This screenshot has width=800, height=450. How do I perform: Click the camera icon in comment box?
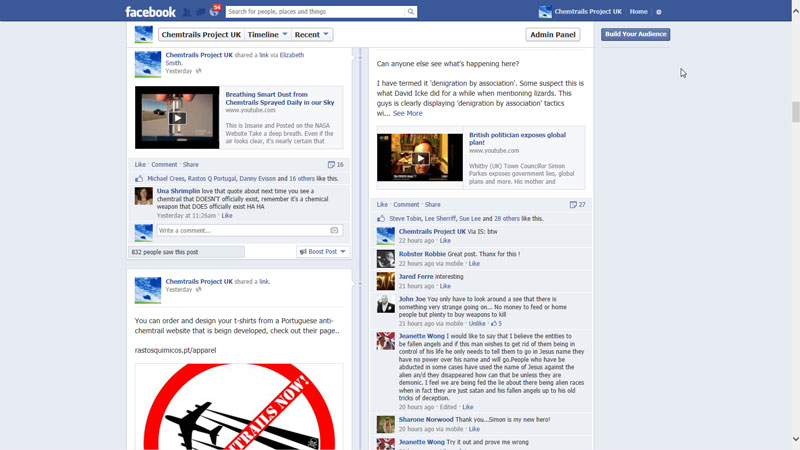click(335, 231)
